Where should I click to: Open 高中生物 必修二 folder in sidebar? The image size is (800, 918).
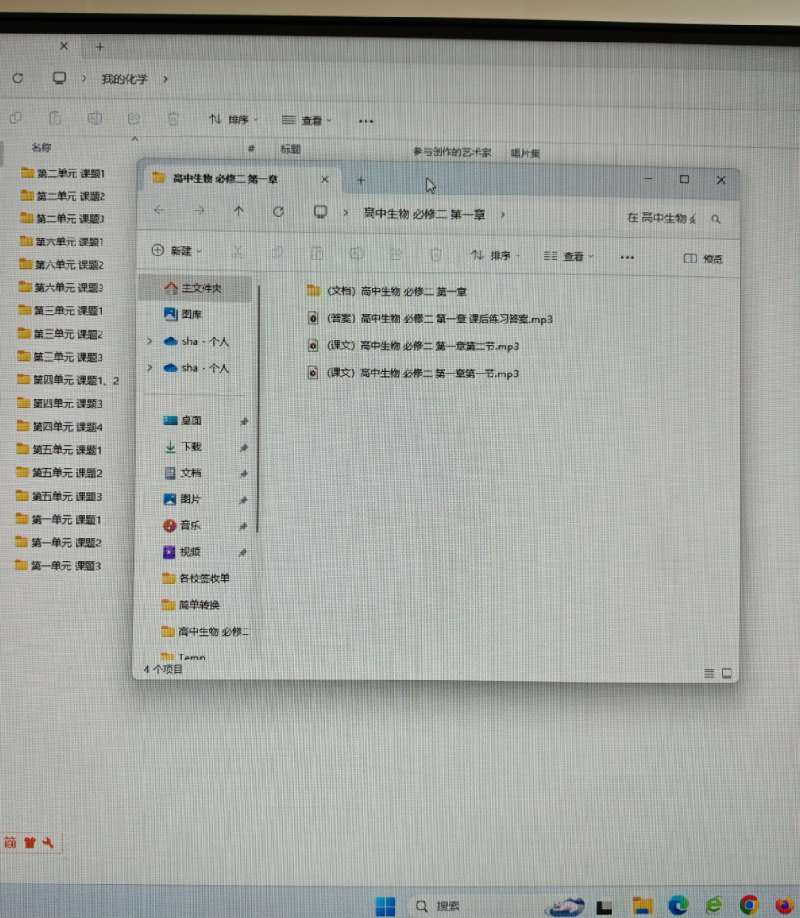pyautogui.click(x=204, y=631)
